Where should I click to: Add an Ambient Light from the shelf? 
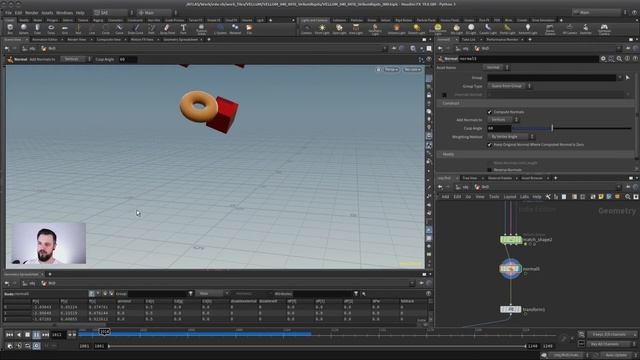coord(528,29)
